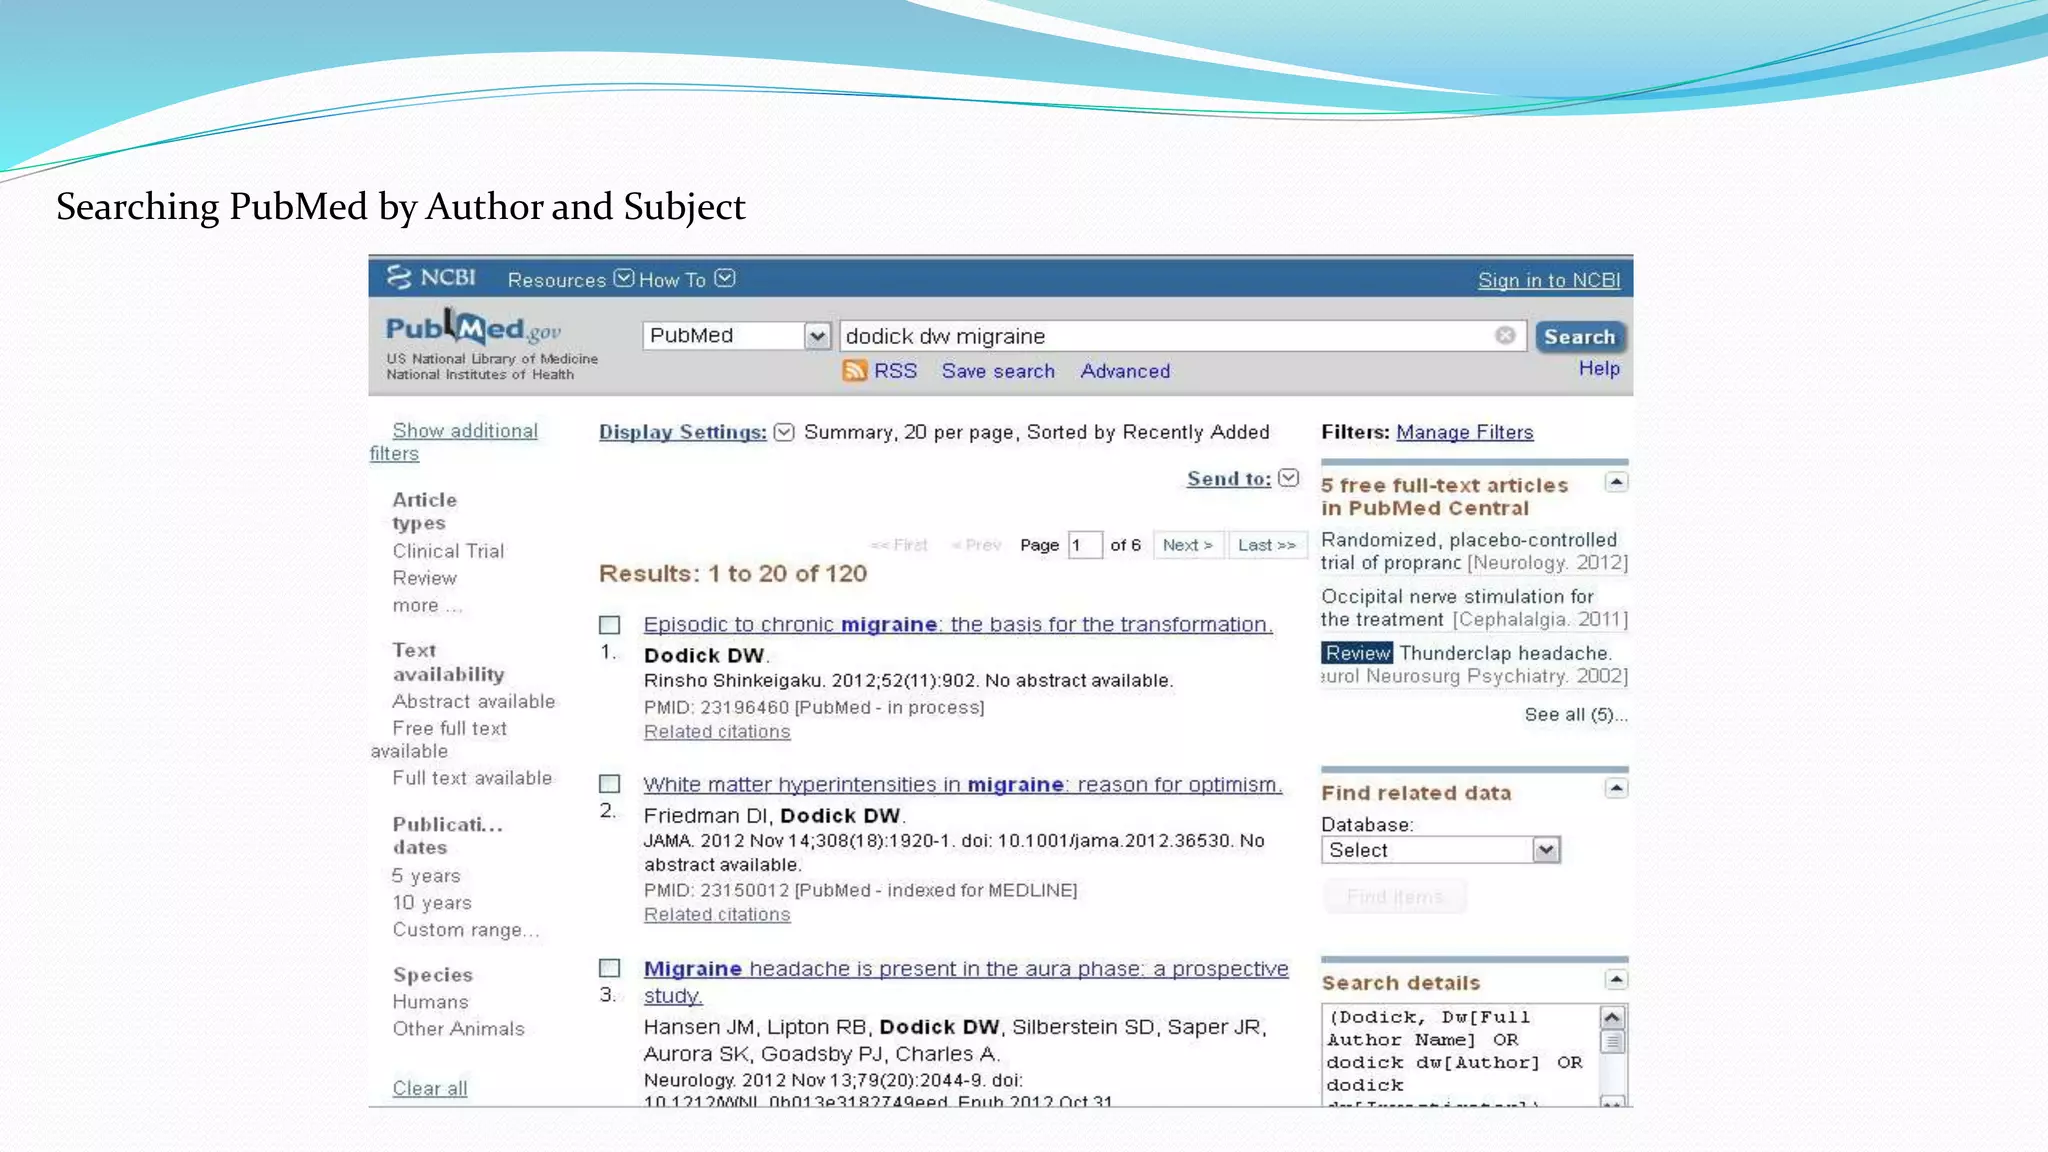Open the PubMed database selector dropdown

[x=736, y=336]
